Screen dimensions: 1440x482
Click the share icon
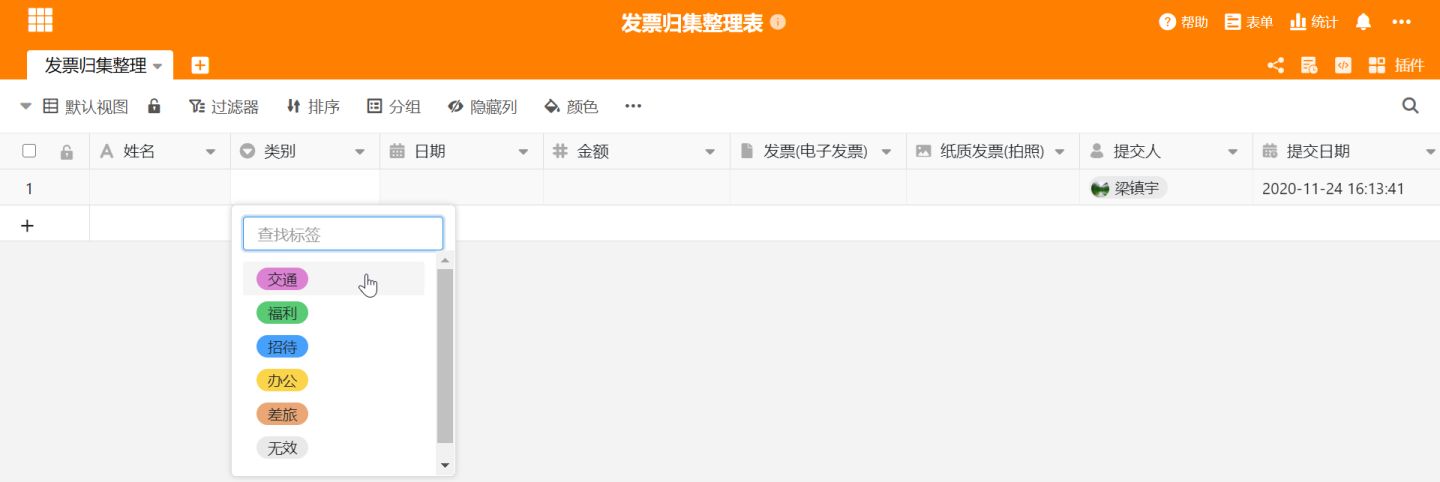point(1275,65)
